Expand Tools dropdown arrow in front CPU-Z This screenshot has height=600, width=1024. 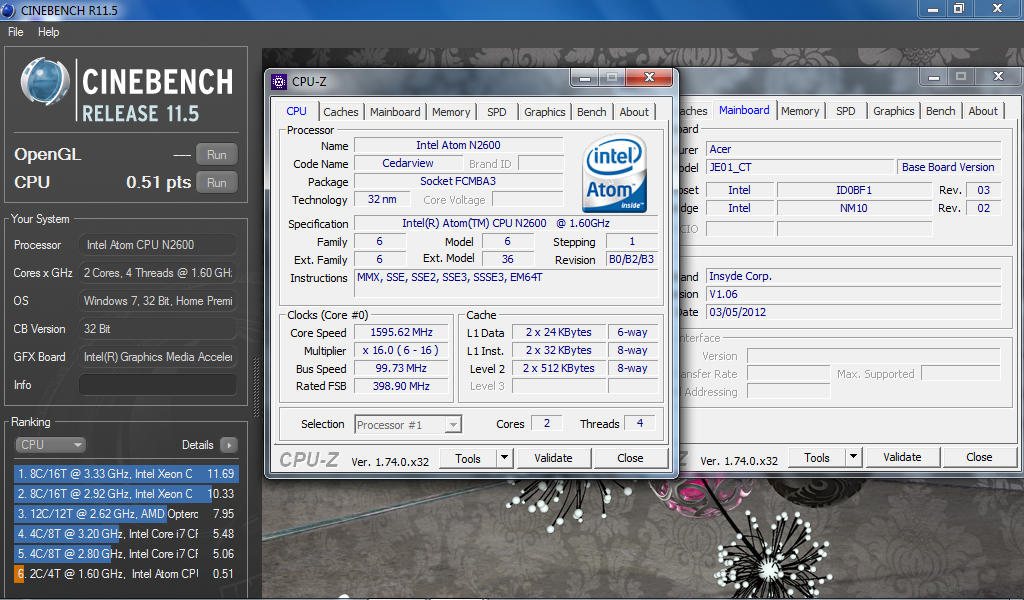504,458
